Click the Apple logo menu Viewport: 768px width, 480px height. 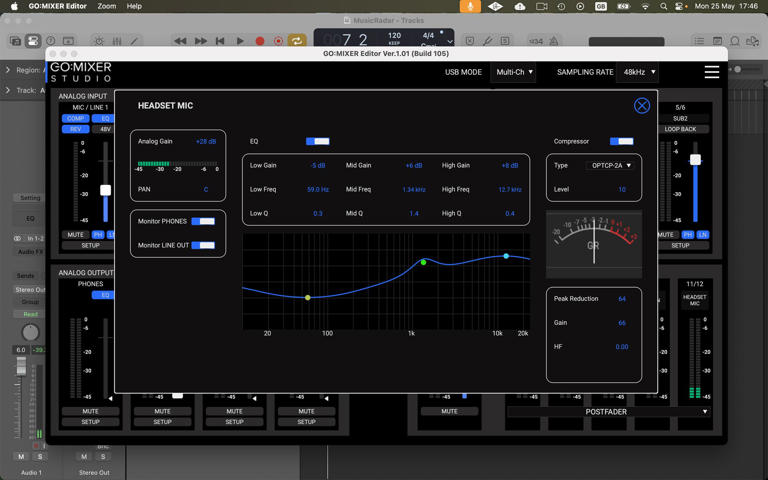coord(14,6)
